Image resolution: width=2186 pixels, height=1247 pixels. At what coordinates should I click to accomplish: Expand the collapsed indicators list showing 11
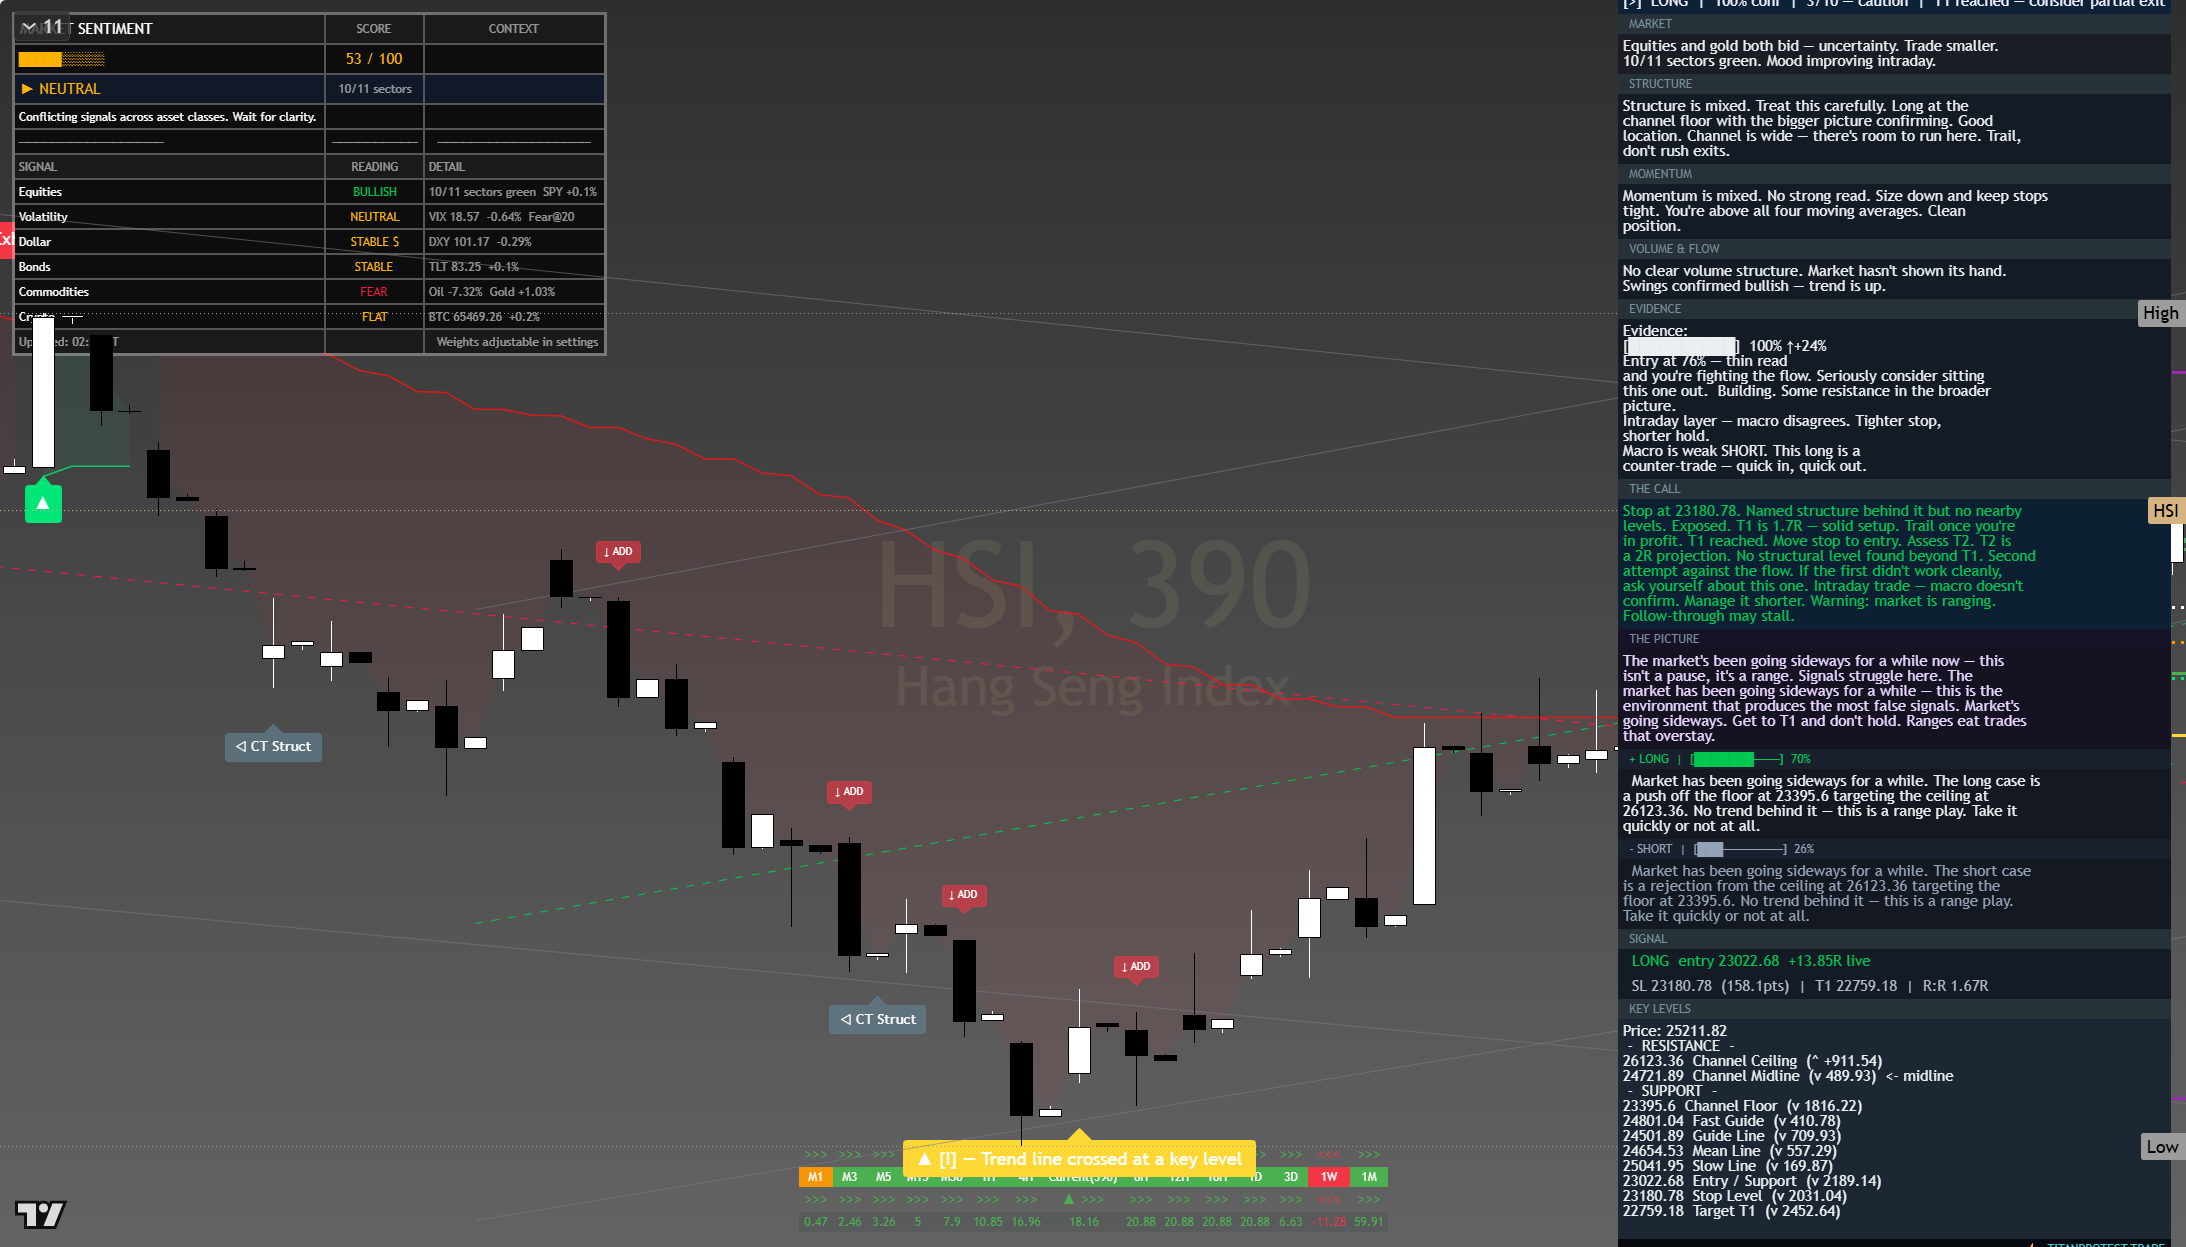point(42,27)
